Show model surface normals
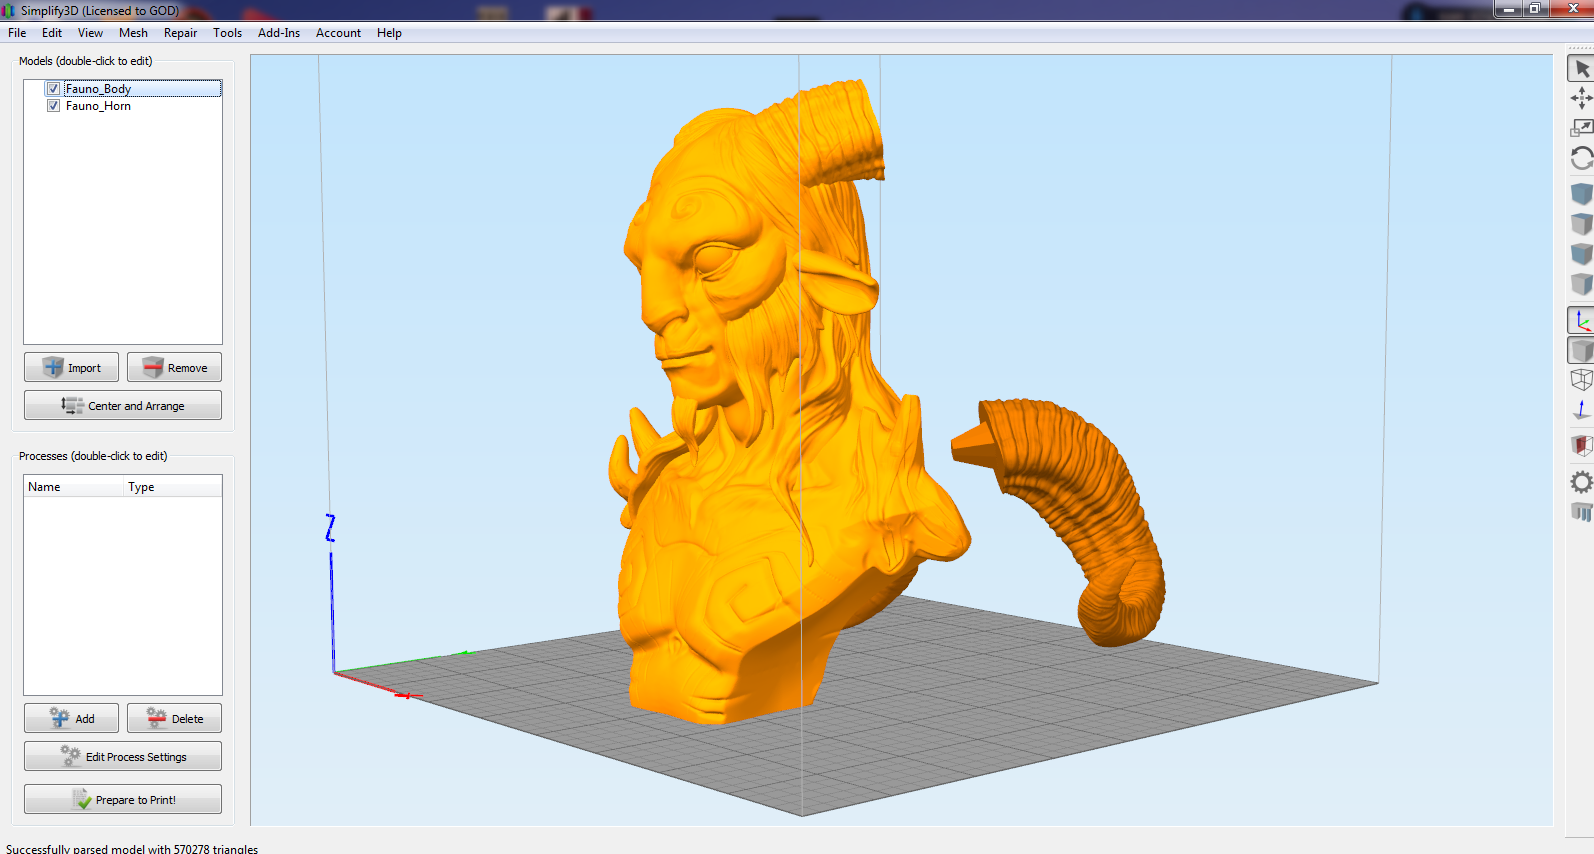This screenshot has height=854, width=1594. click(x=1581, y=410)
